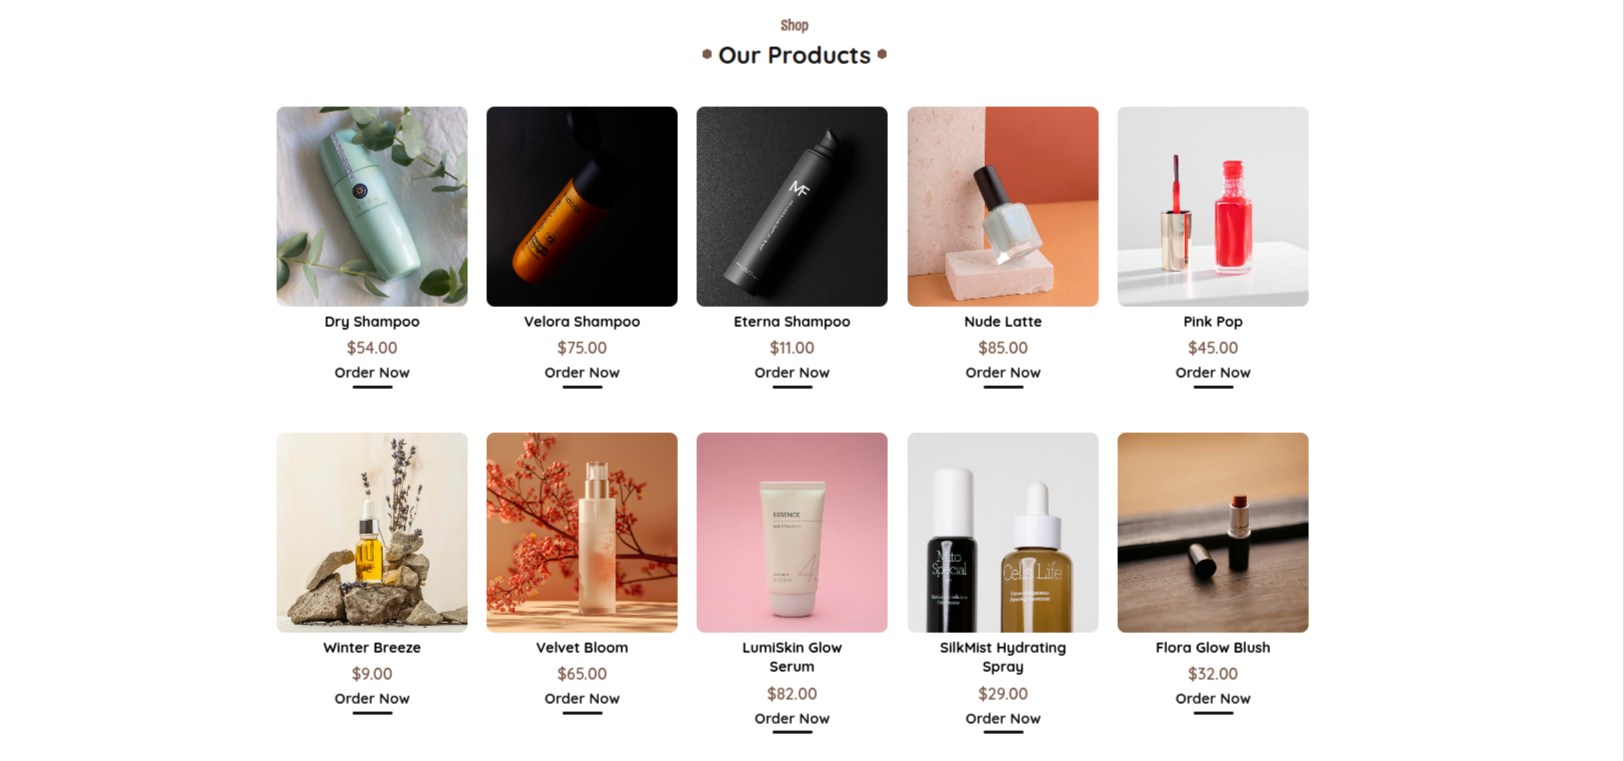Click Order Now for Eterna Shampoo
The width and height of the screenshot is (1624, 761).
point(792,373)
